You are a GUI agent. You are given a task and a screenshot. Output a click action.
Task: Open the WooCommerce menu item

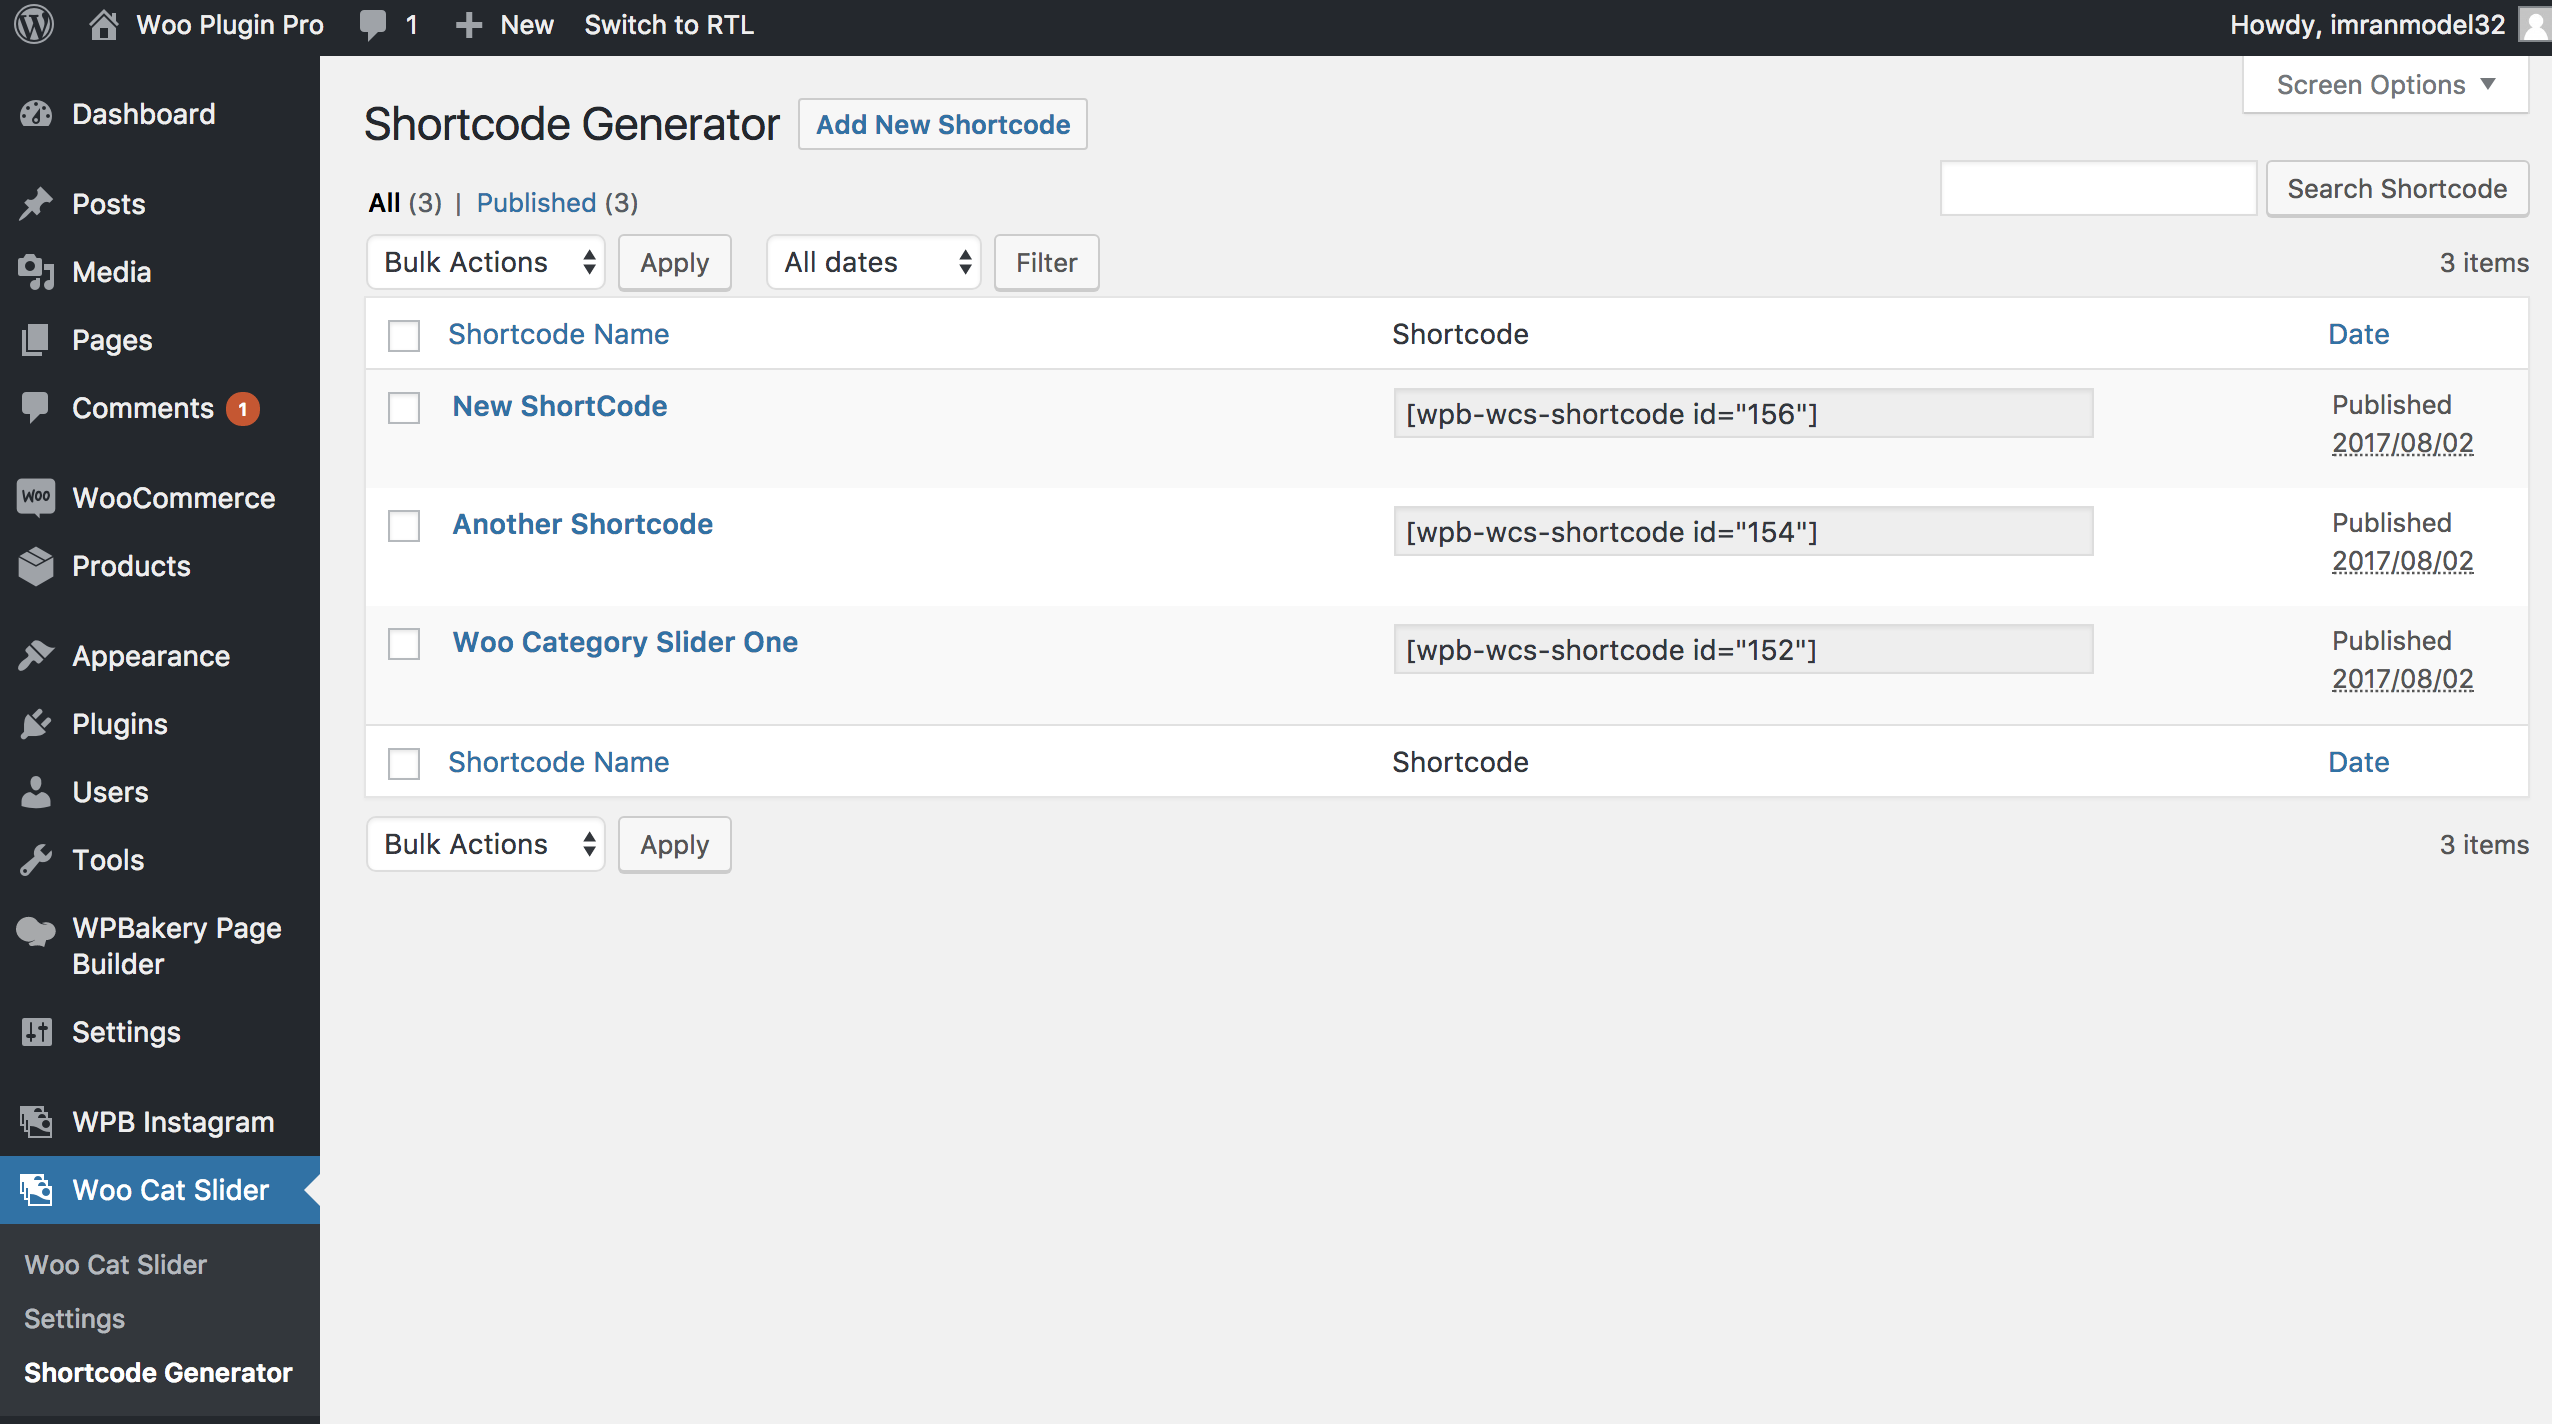pos(174,498)
